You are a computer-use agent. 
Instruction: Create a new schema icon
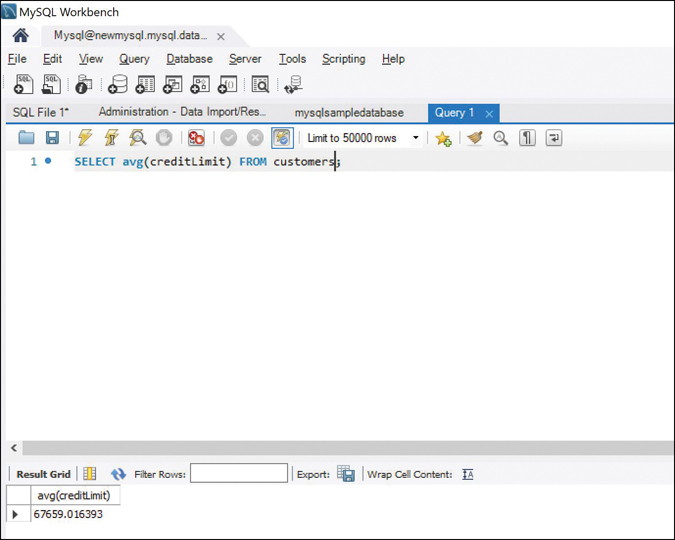pyautogui.click(x=118, y=84)
